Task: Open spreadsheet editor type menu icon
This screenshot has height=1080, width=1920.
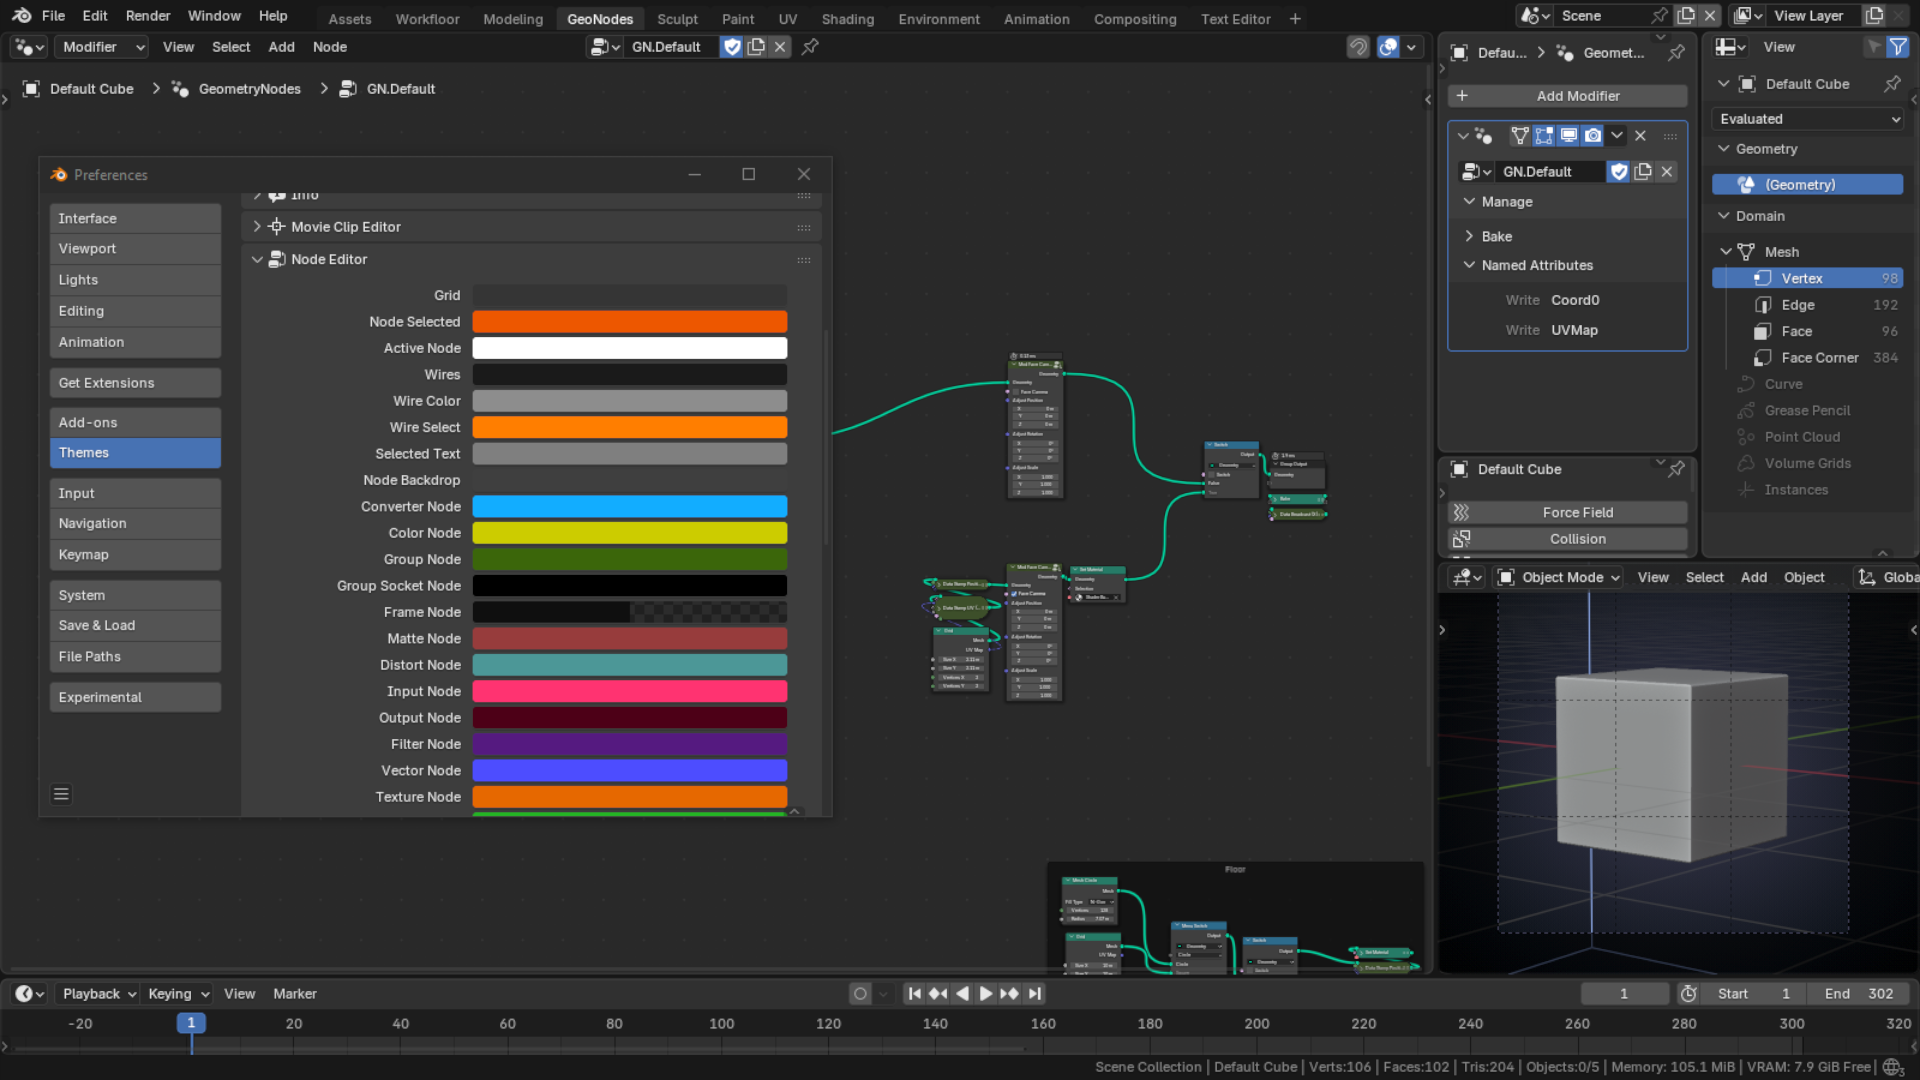Action: [x=1730, y=47]
